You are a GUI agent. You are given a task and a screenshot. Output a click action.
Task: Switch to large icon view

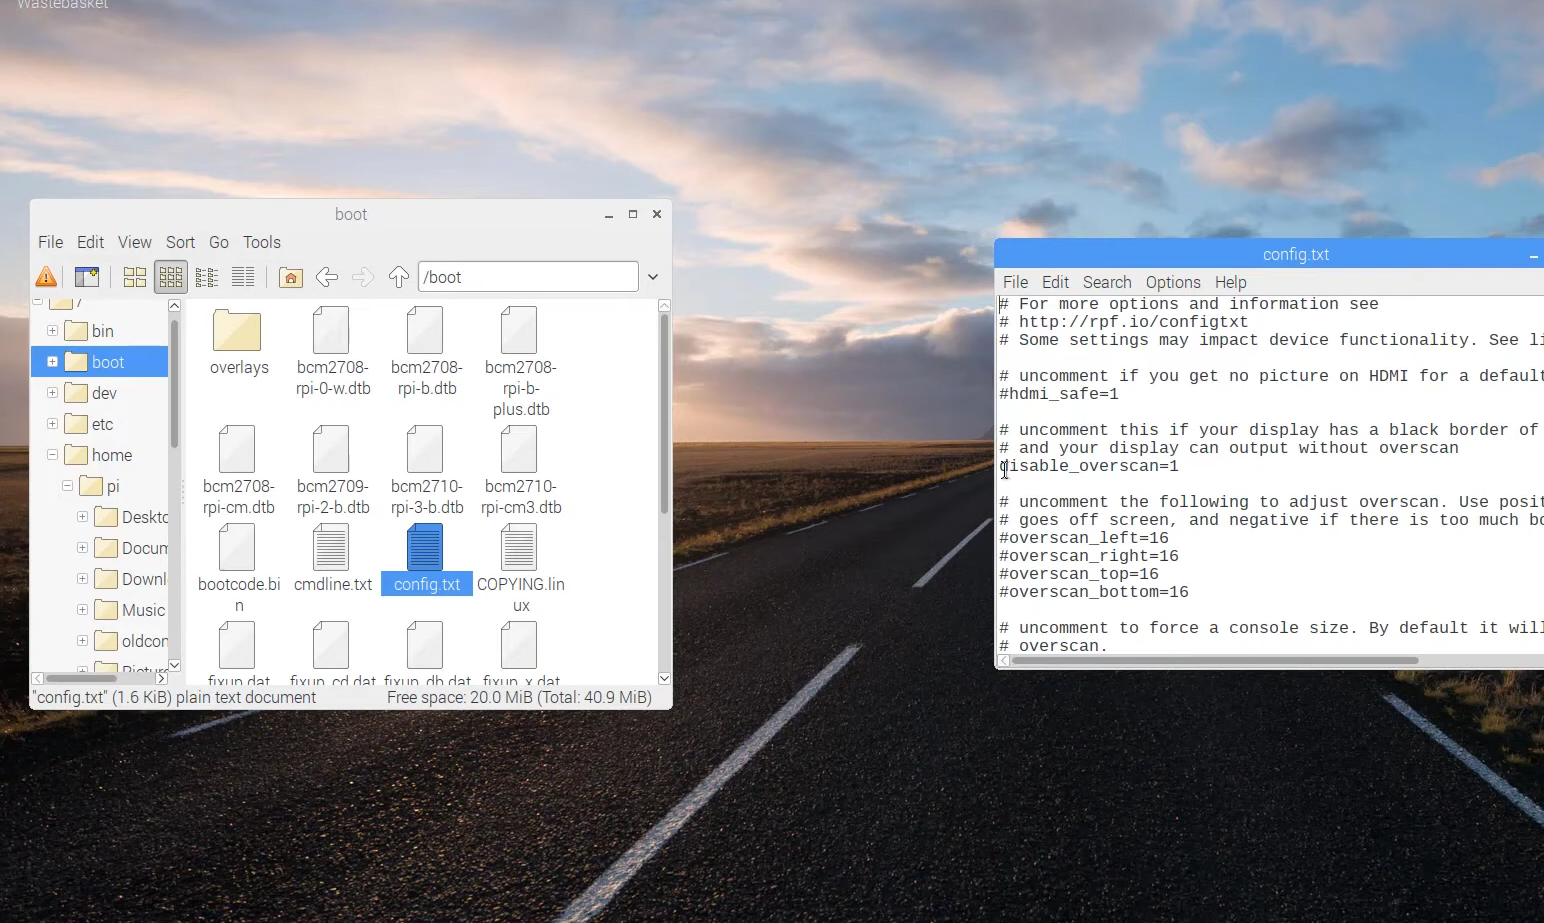point(134,277)
